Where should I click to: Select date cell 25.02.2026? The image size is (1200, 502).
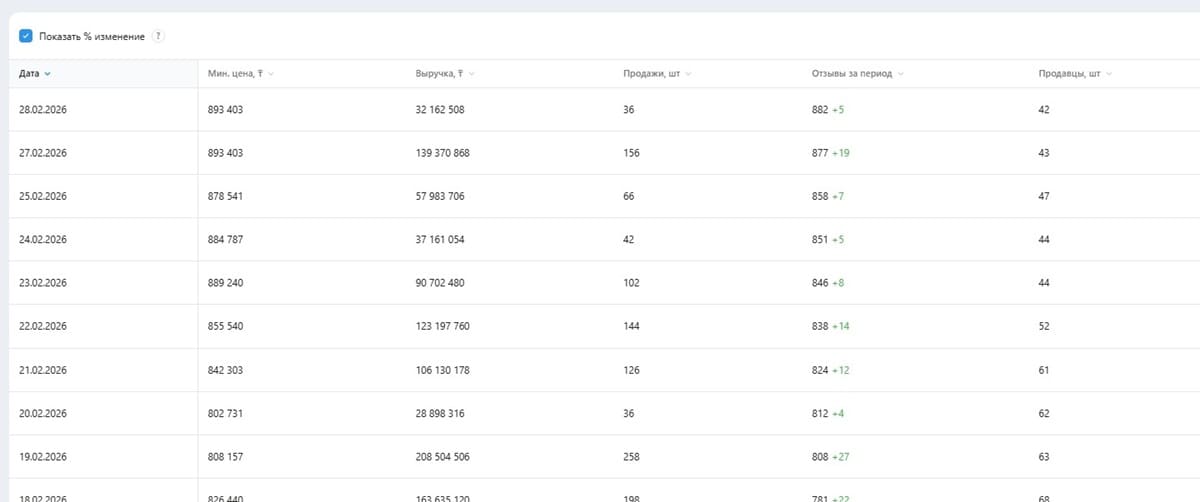pos(43,196)
